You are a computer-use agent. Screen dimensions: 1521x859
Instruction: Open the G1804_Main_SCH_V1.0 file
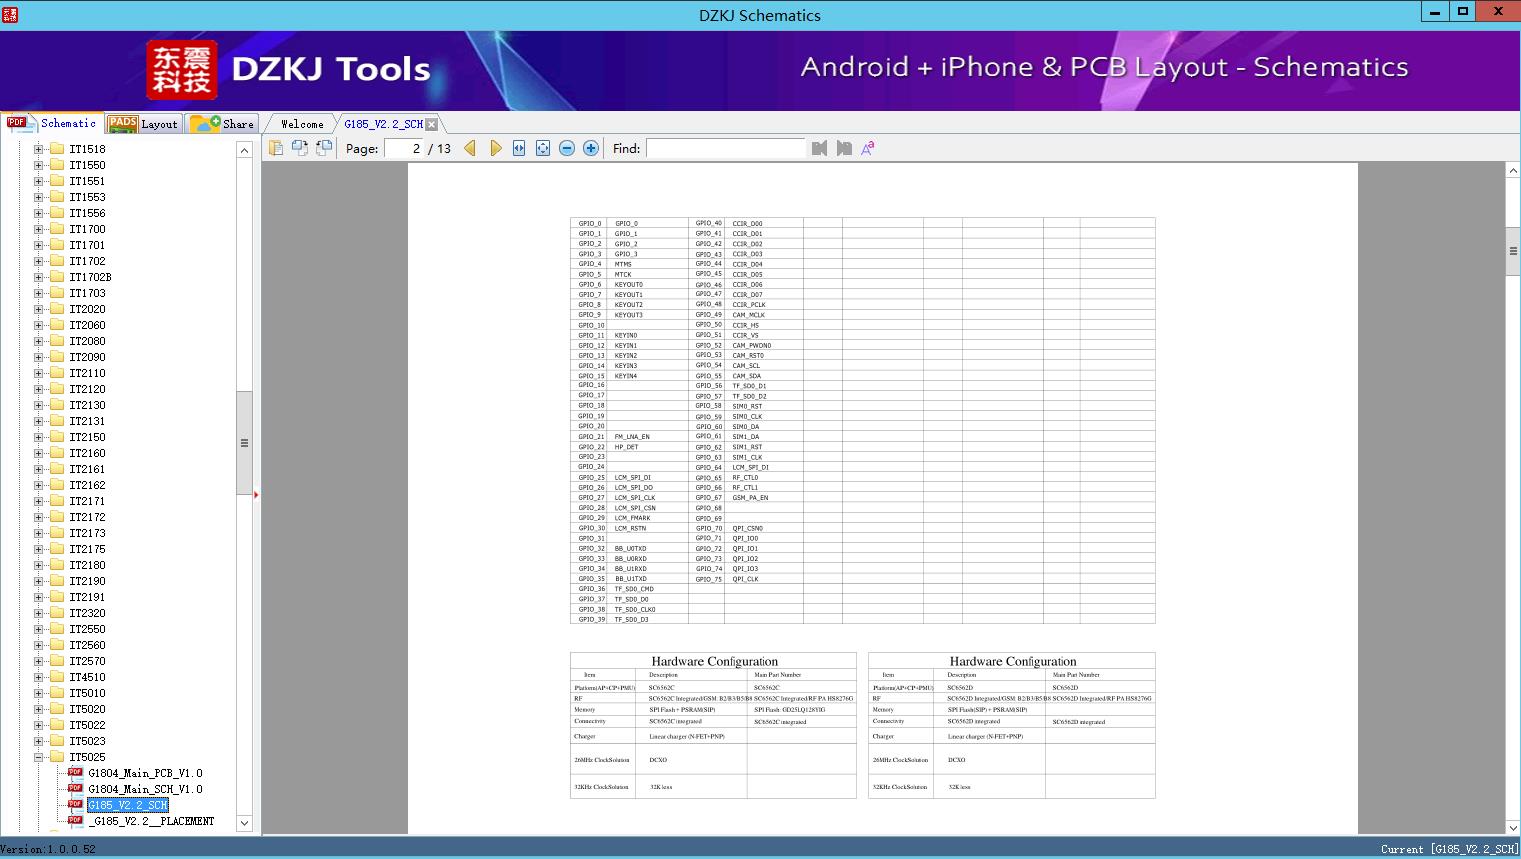click(x=145, y=789)
